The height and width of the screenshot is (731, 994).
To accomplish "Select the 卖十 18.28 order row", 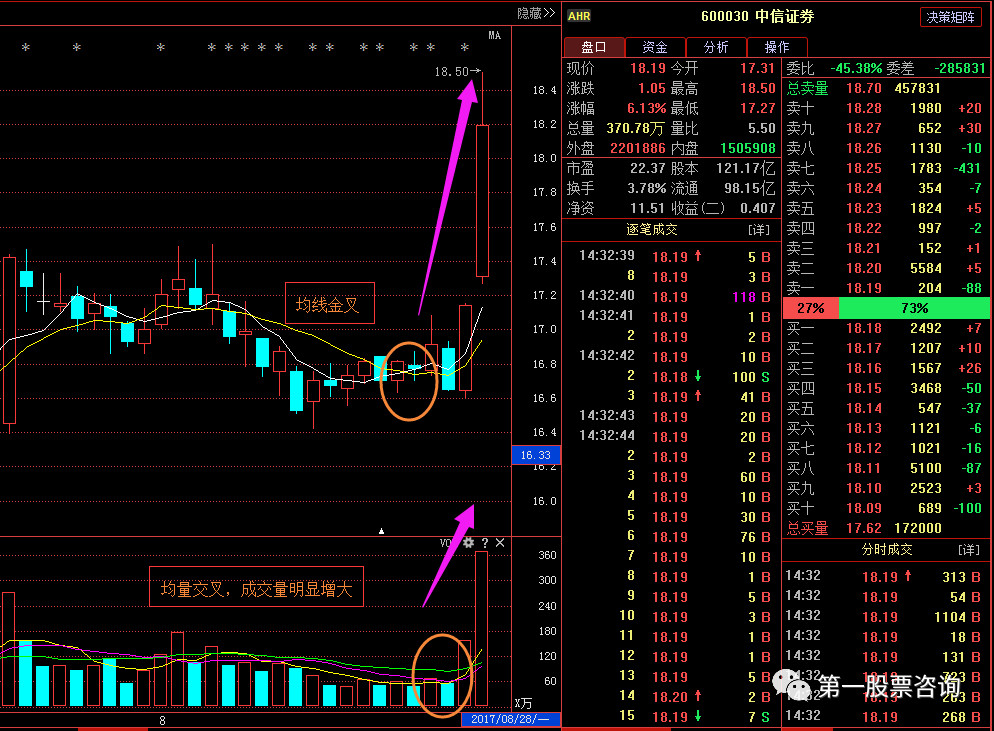I will click(x=885, y=108).
